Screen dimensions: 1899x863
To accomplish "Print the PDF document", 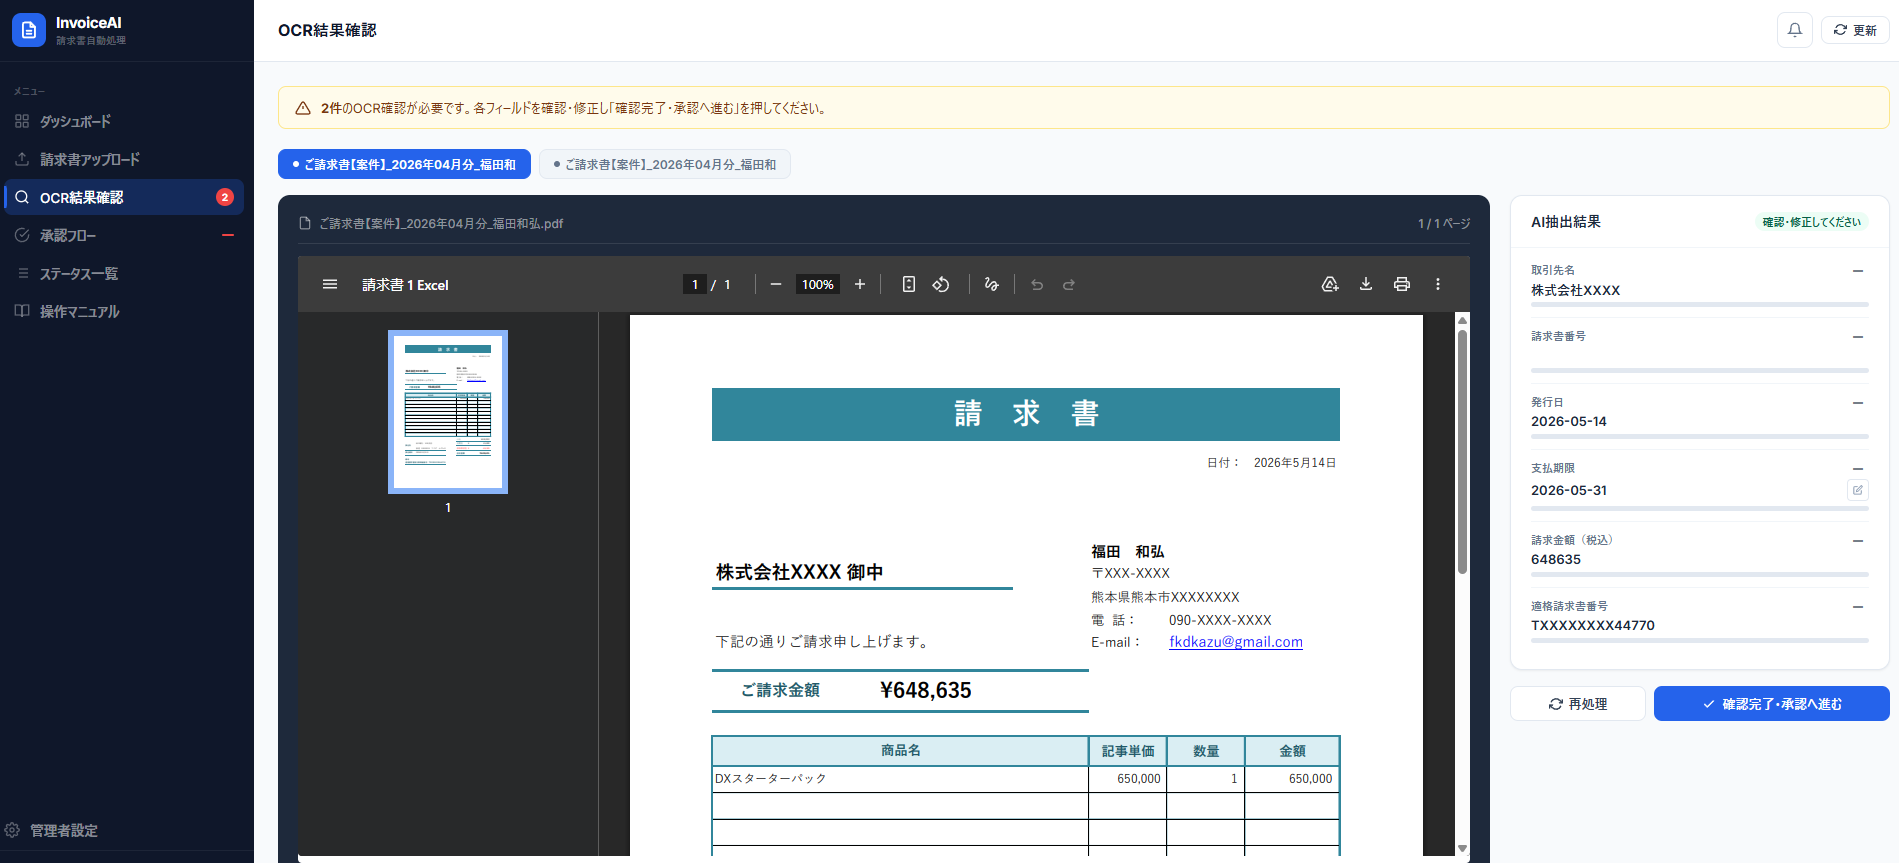I will click(1402, 284).
